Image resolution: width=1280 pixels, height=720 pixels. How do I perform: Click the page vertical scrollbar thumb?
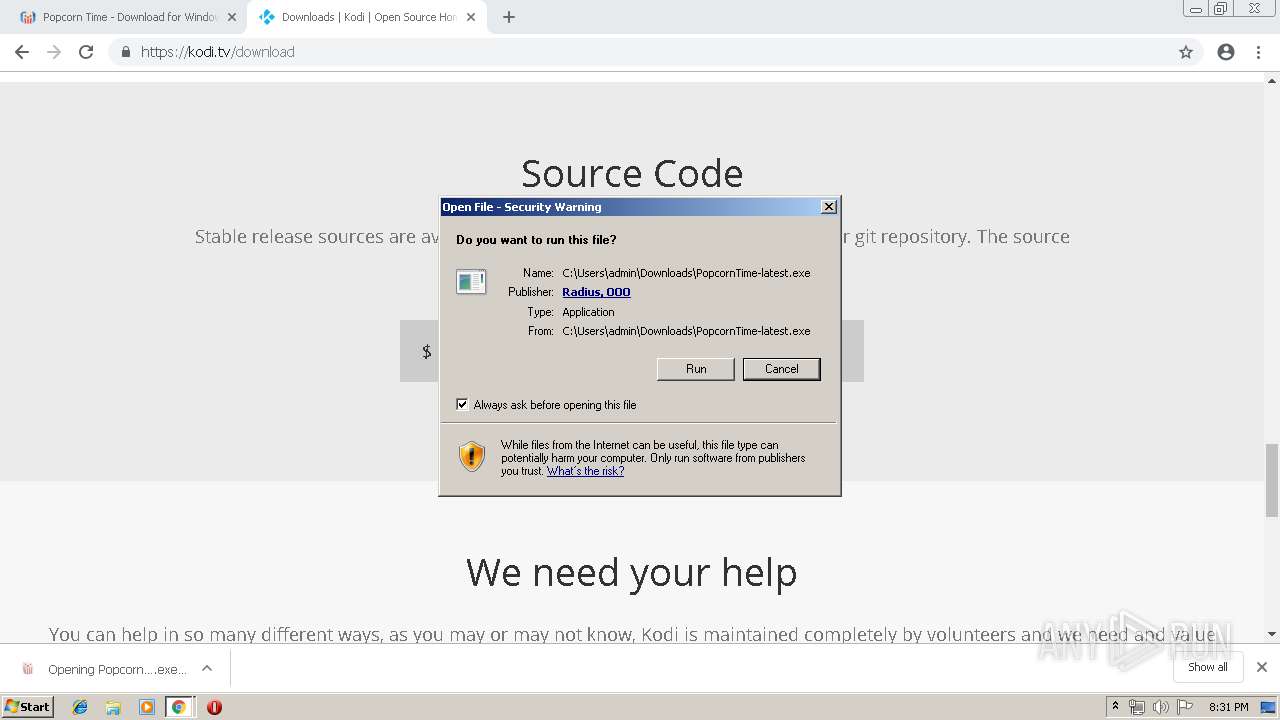click(x=1272, y=480)
